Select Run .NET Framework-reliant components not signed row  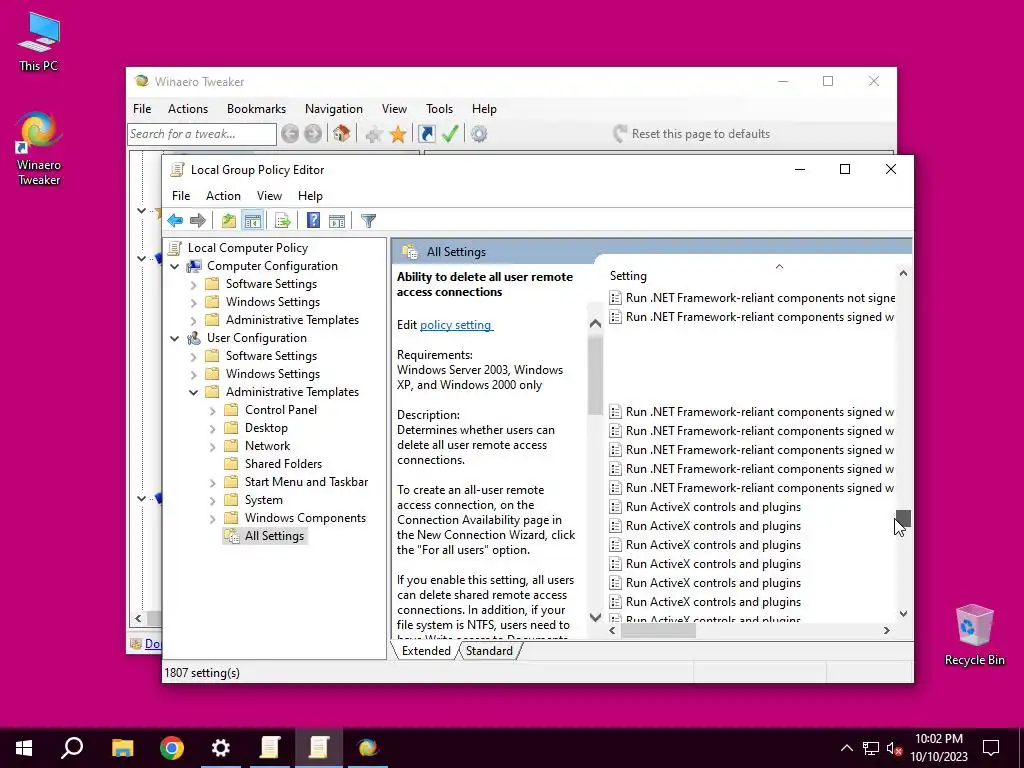751,298
